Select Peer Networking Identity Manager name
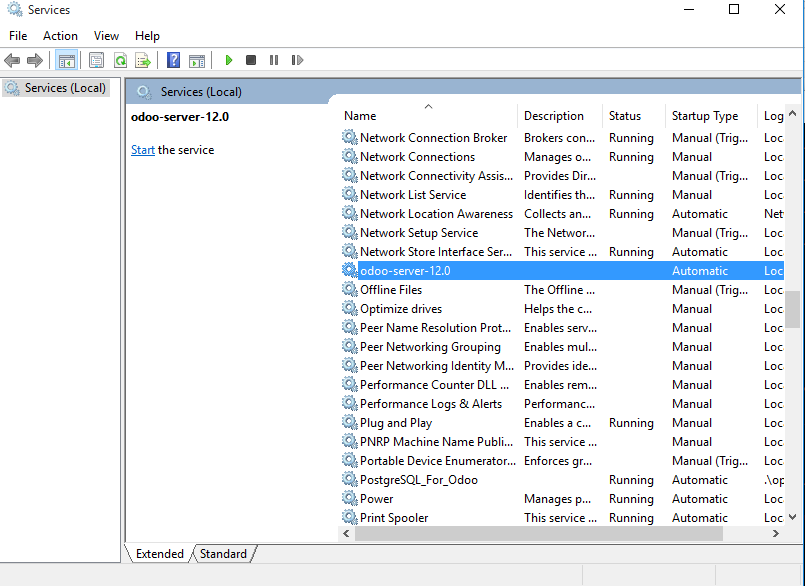805x586 pixels. (437, 366)
